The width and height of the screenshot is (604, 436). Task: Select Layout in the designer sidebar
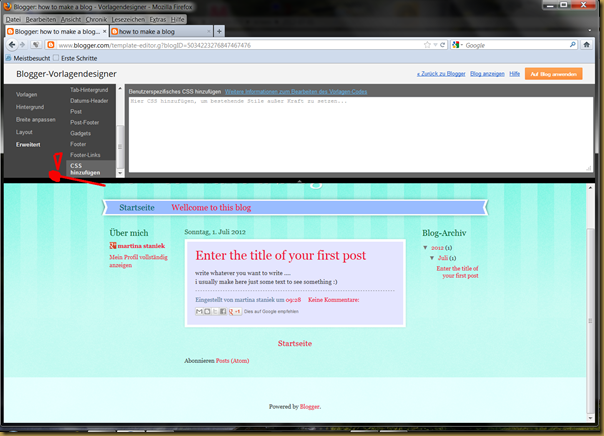click(x=24, y=132)
